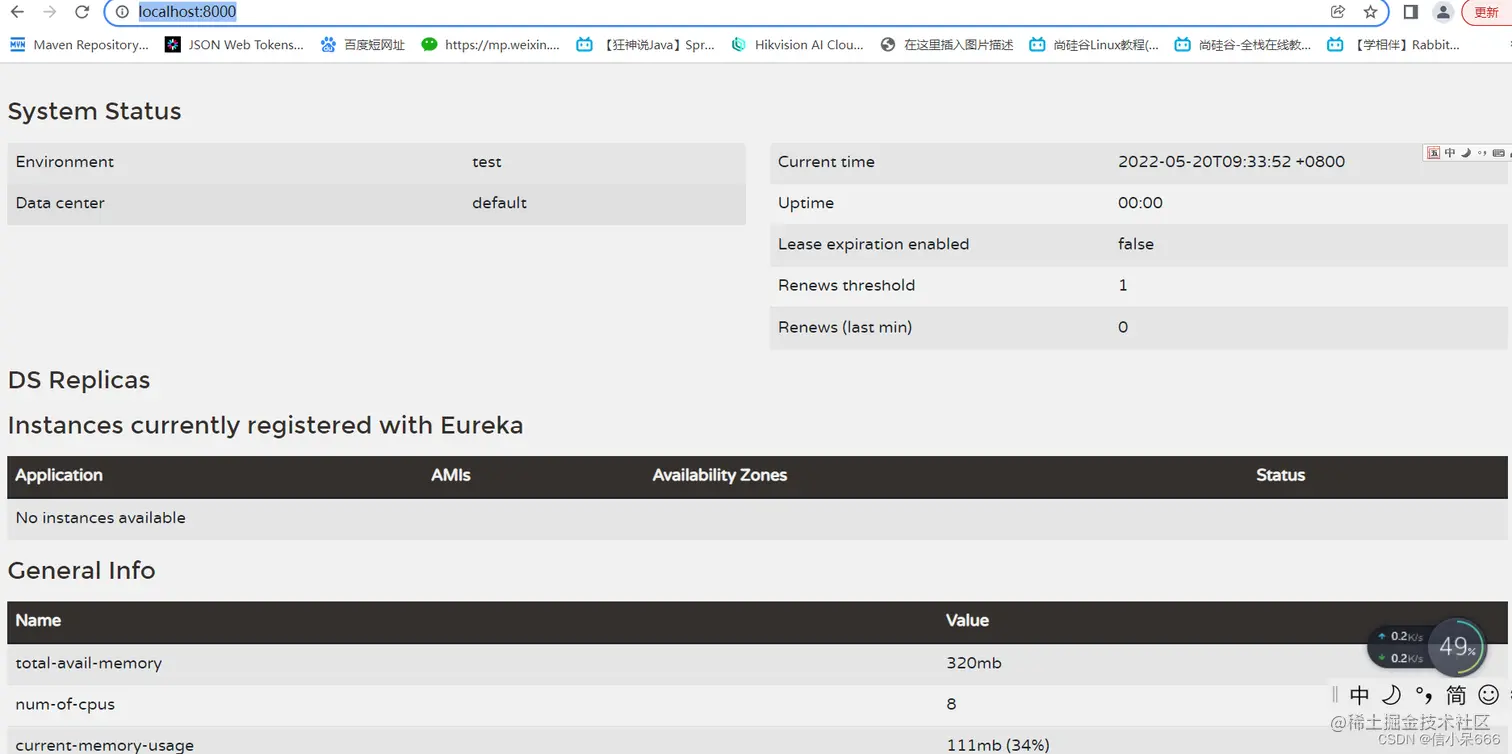Click the Availability Zones column header
The image size is (1512, 754).
720,475
